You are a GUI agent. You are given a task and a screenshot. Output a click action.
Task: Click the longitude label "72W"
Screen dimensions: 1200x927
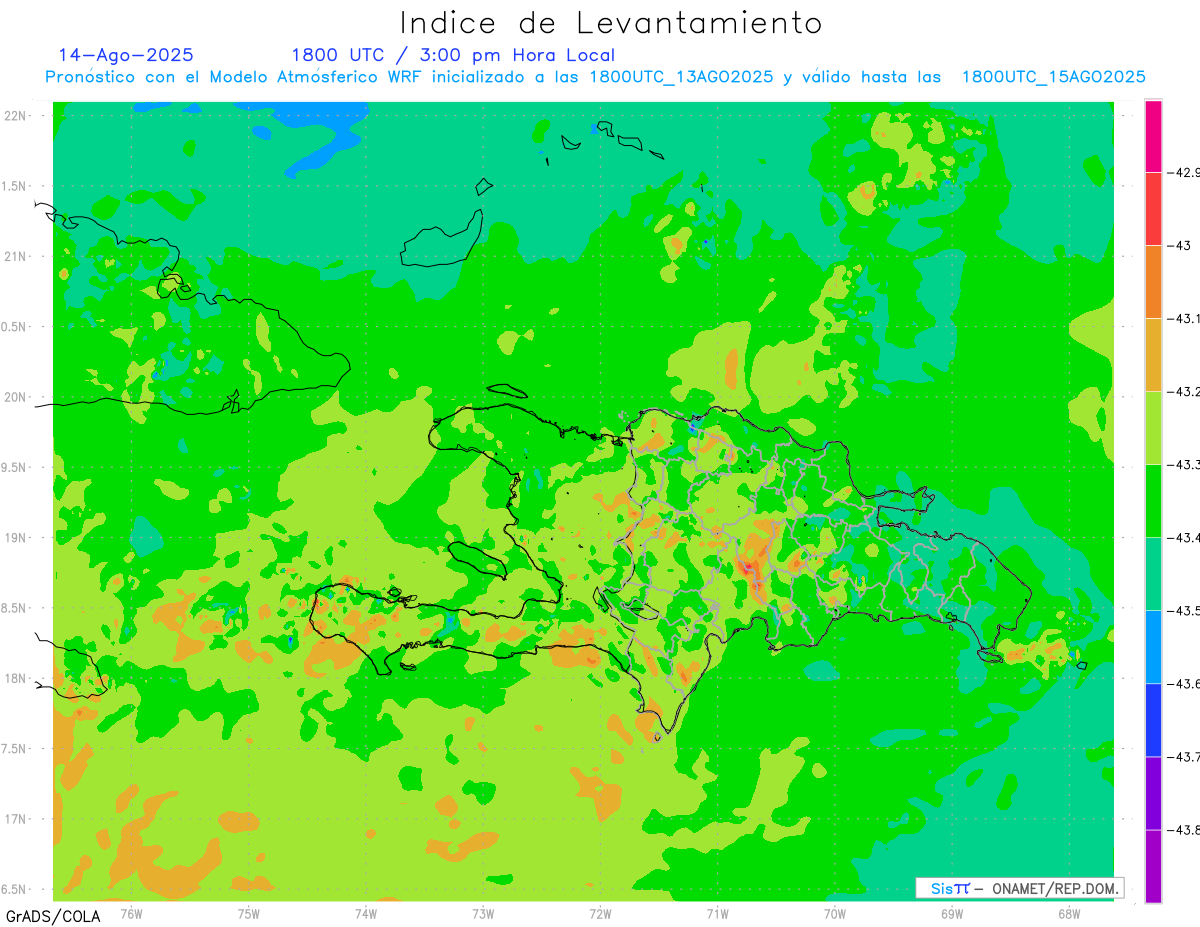(601, 914)
